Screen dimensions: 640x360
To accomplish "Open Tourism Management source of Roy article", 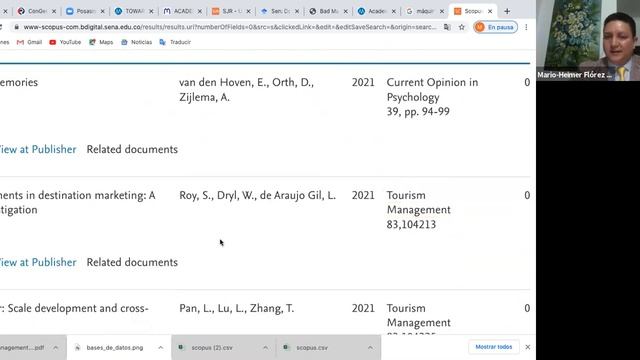I will [x=418, y=202].
